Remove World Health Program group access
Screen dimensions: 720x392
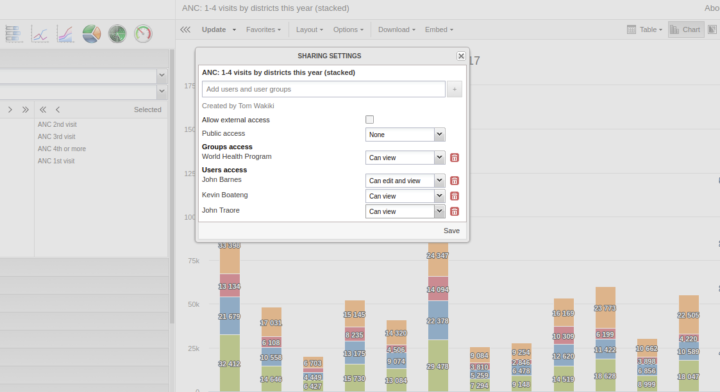[454, 157]
